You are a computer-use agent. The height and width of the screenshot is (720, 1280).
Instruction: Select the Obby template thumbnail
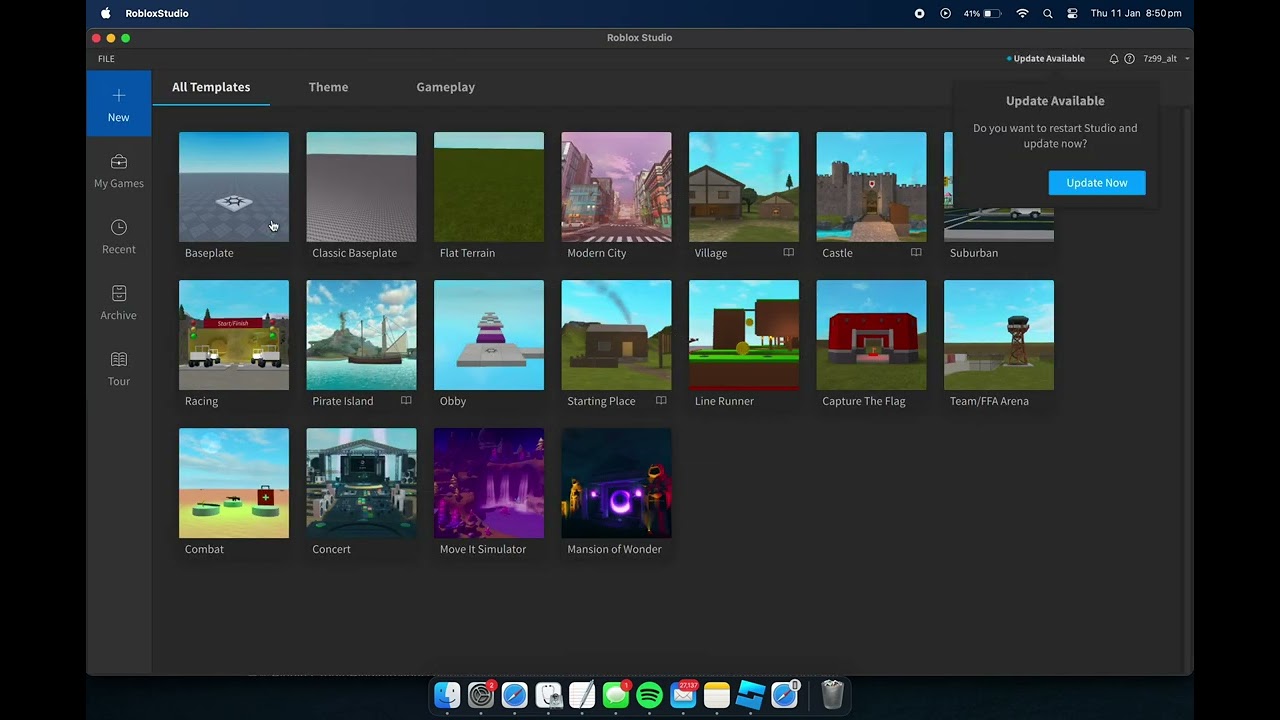tap(488, 335)
